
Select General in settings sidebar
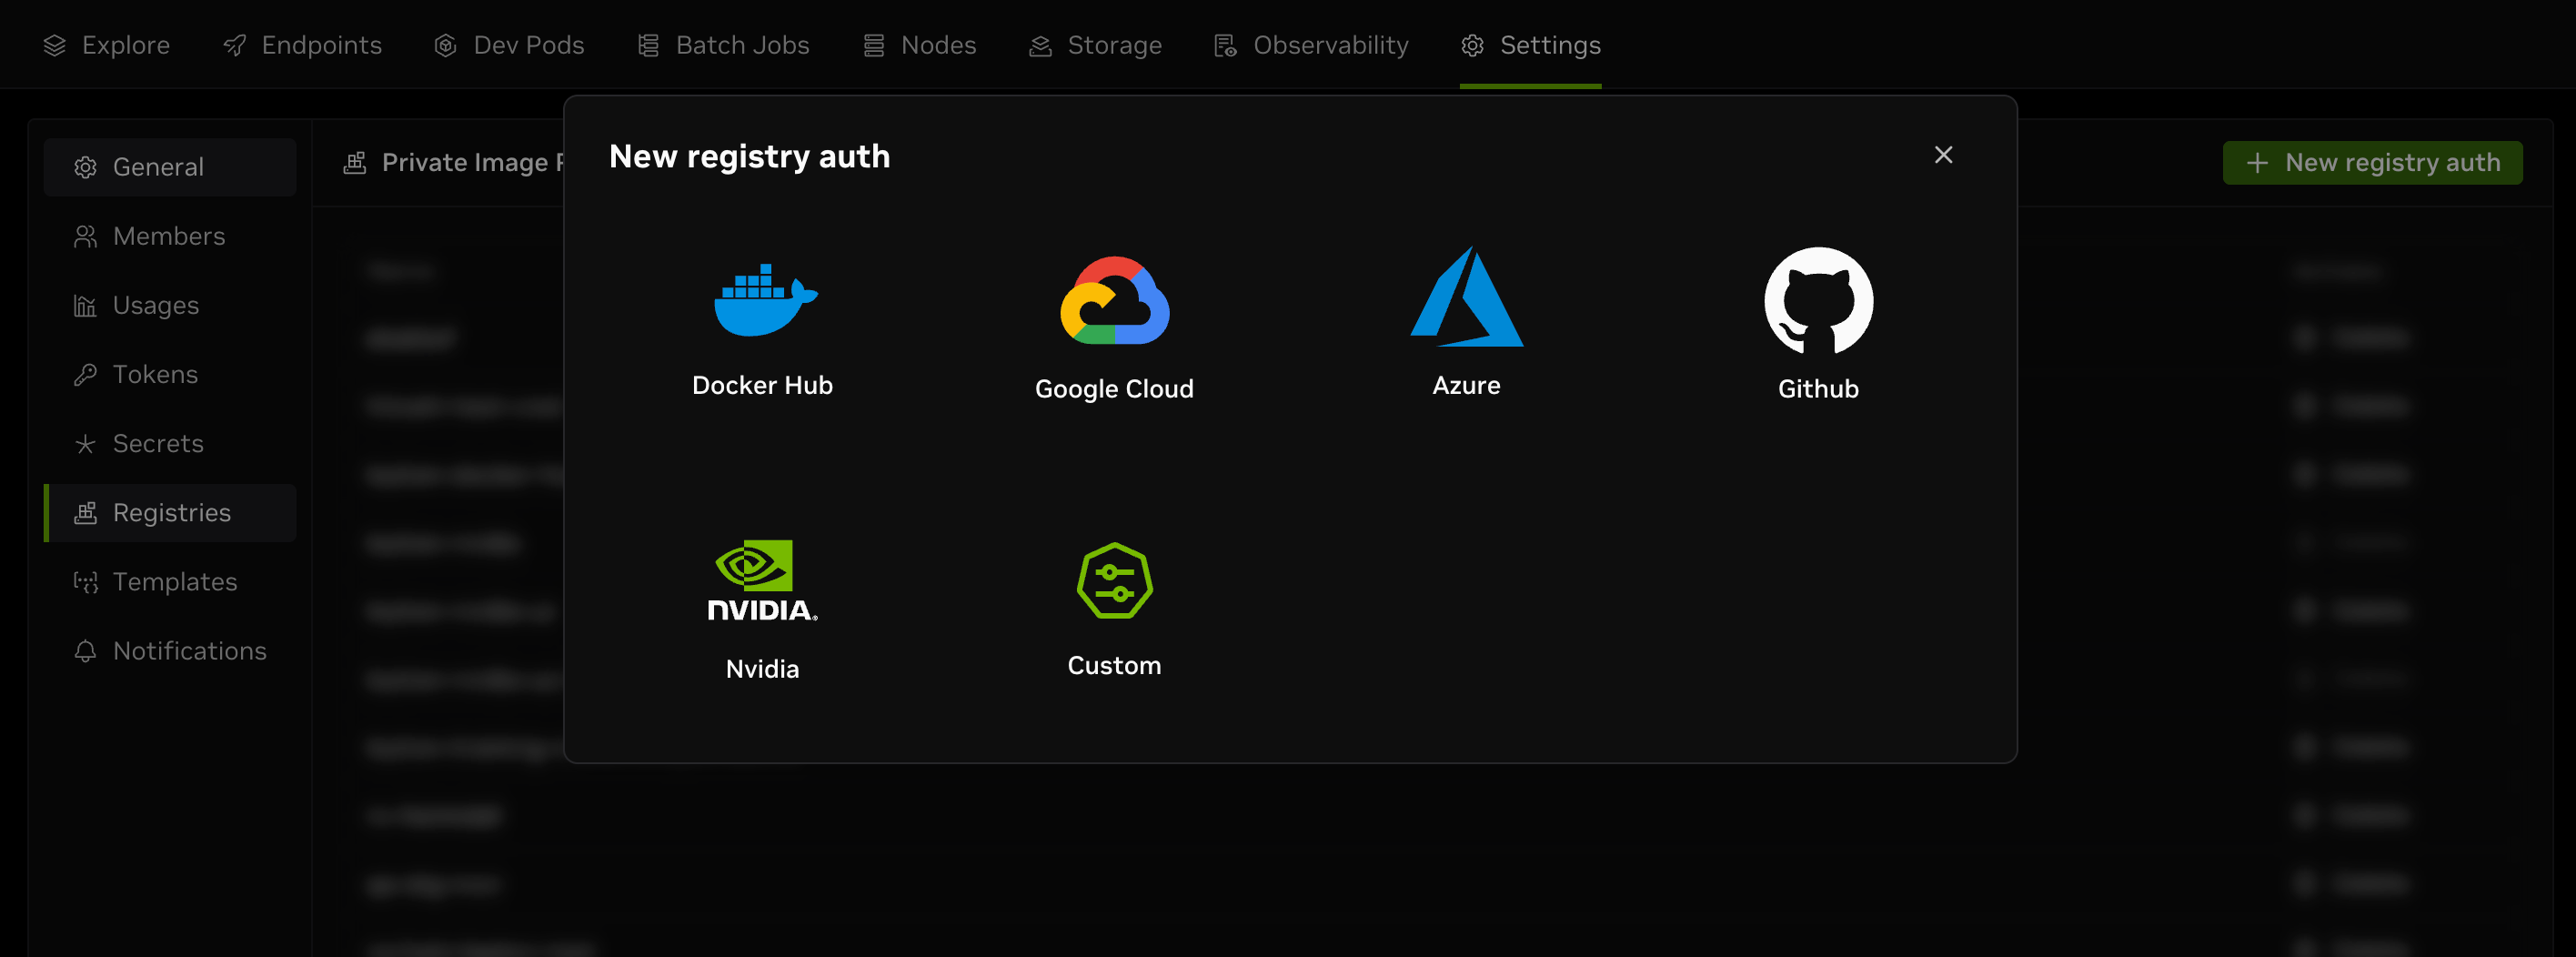point(170,167)
